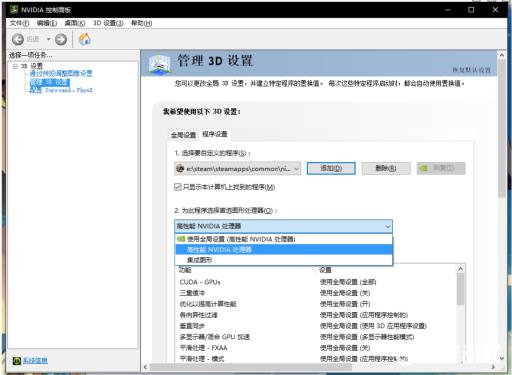Select the highlighted 管理 3D 设置 tree item
This screenshot has width=512, height=375.
(50, 82)
